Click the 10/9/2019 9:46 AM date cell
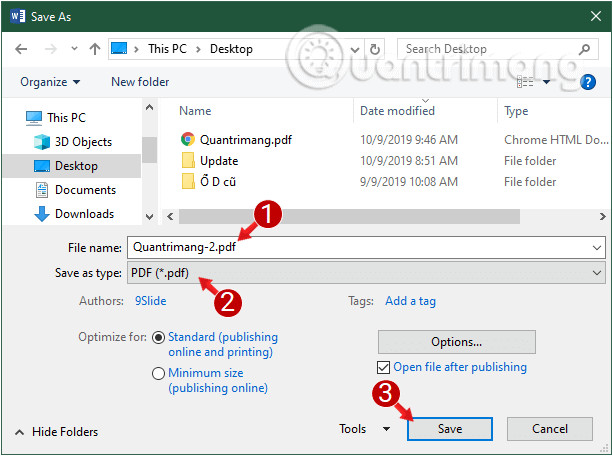 tap(409, 140)
